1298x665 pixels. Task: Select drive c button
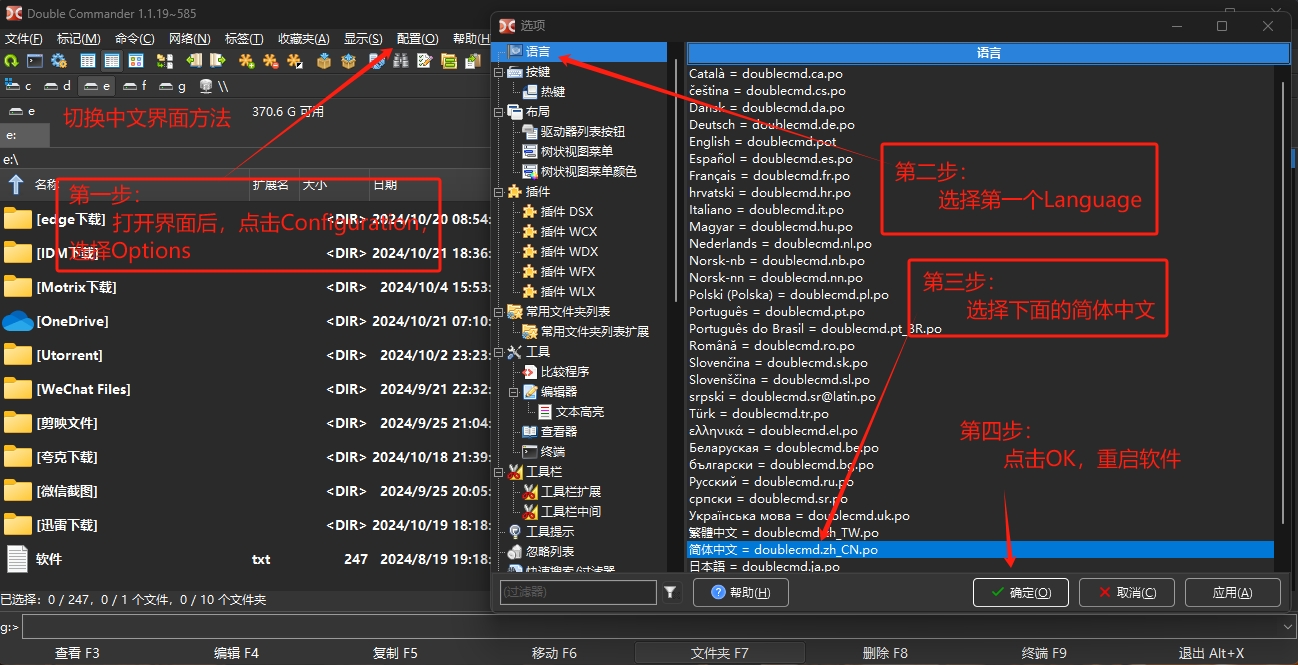click(18, 86)
